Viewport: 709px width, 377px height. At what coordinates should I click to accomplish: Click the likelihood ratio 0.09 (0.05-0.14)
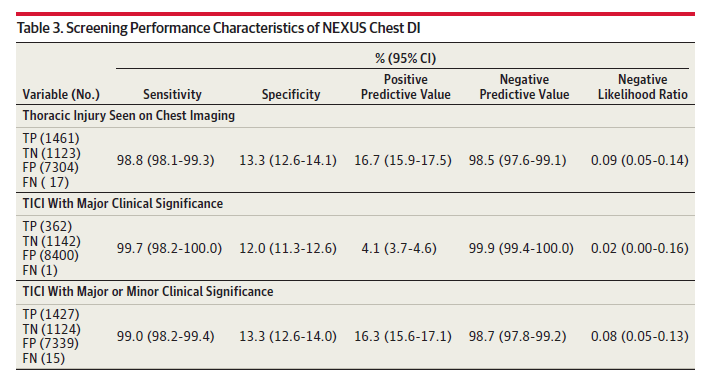[640, 160]
